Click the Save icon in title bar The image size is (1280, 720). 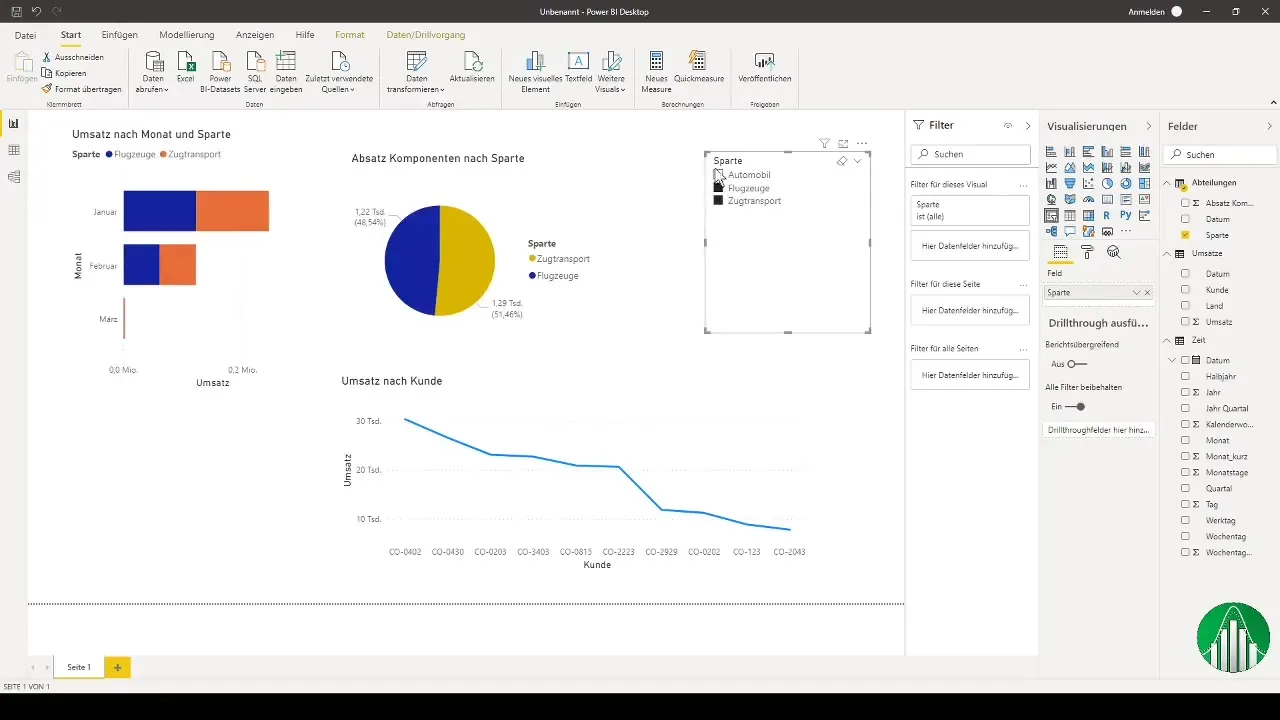pos(16,11)
